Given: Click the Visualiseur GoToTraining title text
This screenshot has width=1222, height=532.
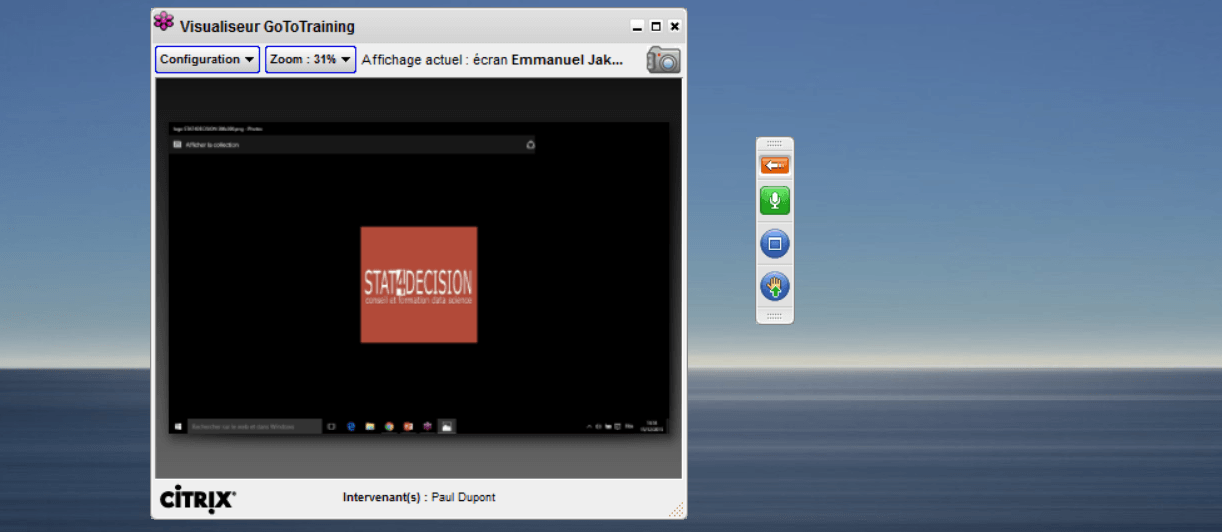Looking at the screenshot, I should tap(267, 27).
